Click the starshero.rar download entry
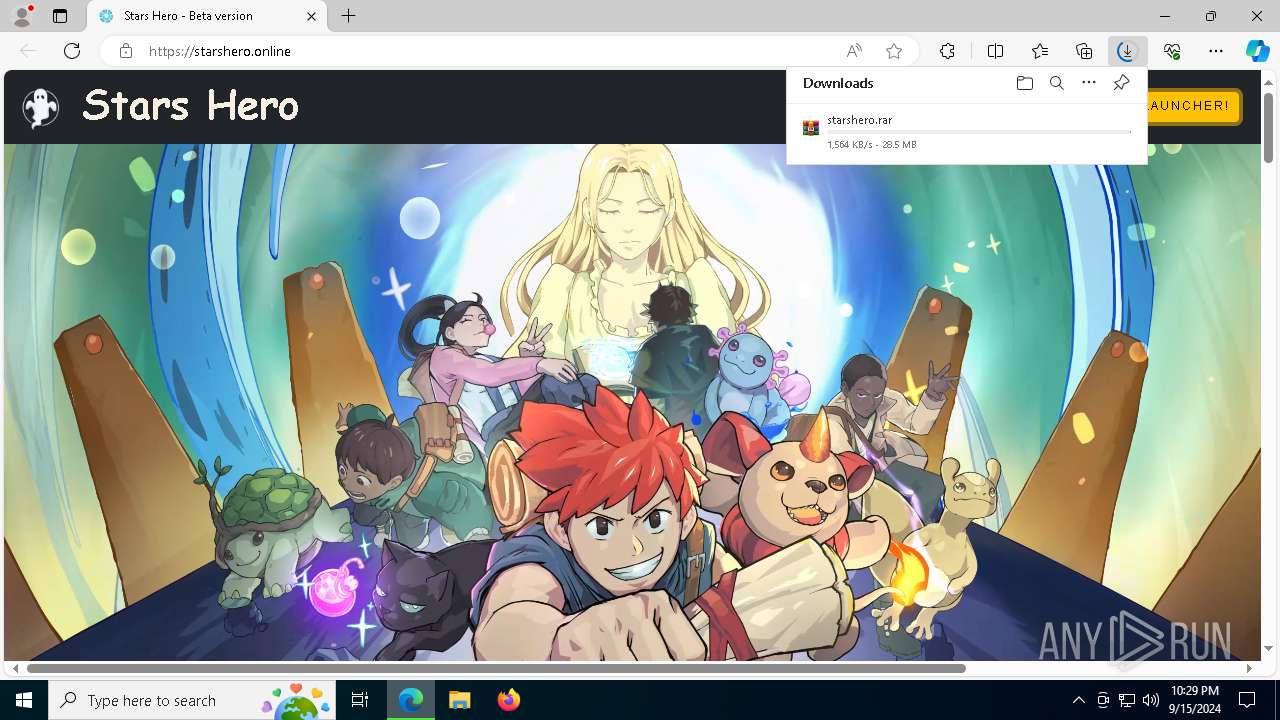 click(x=967, y=132)
